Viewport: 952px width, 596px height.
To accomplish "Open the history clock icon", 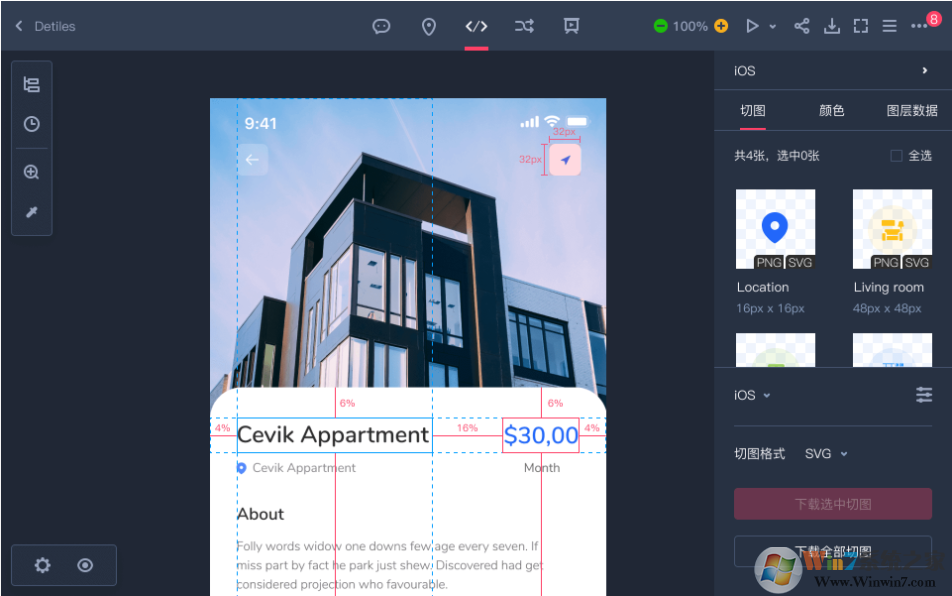I will coord(32,124).
